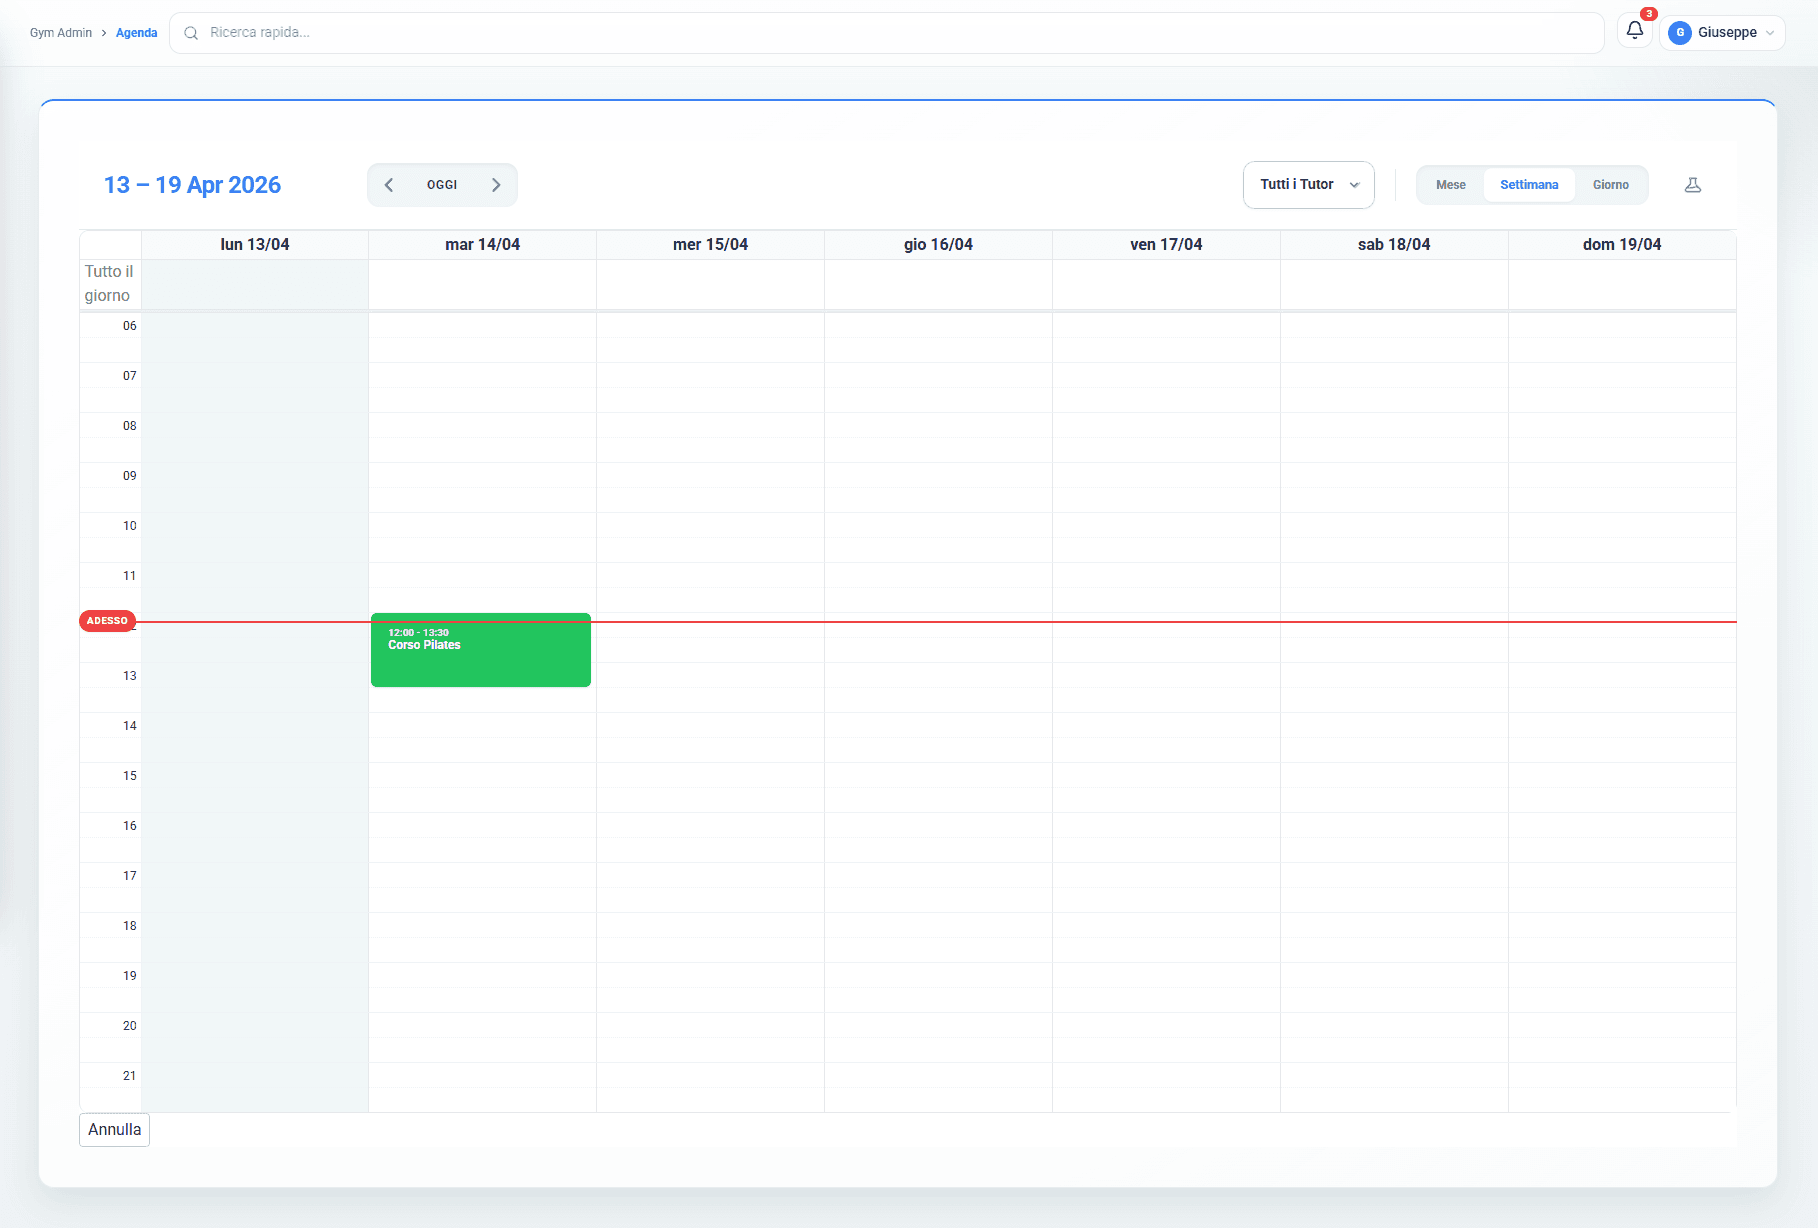
Task: Select the Settimana view
Action: [1528, 185]
